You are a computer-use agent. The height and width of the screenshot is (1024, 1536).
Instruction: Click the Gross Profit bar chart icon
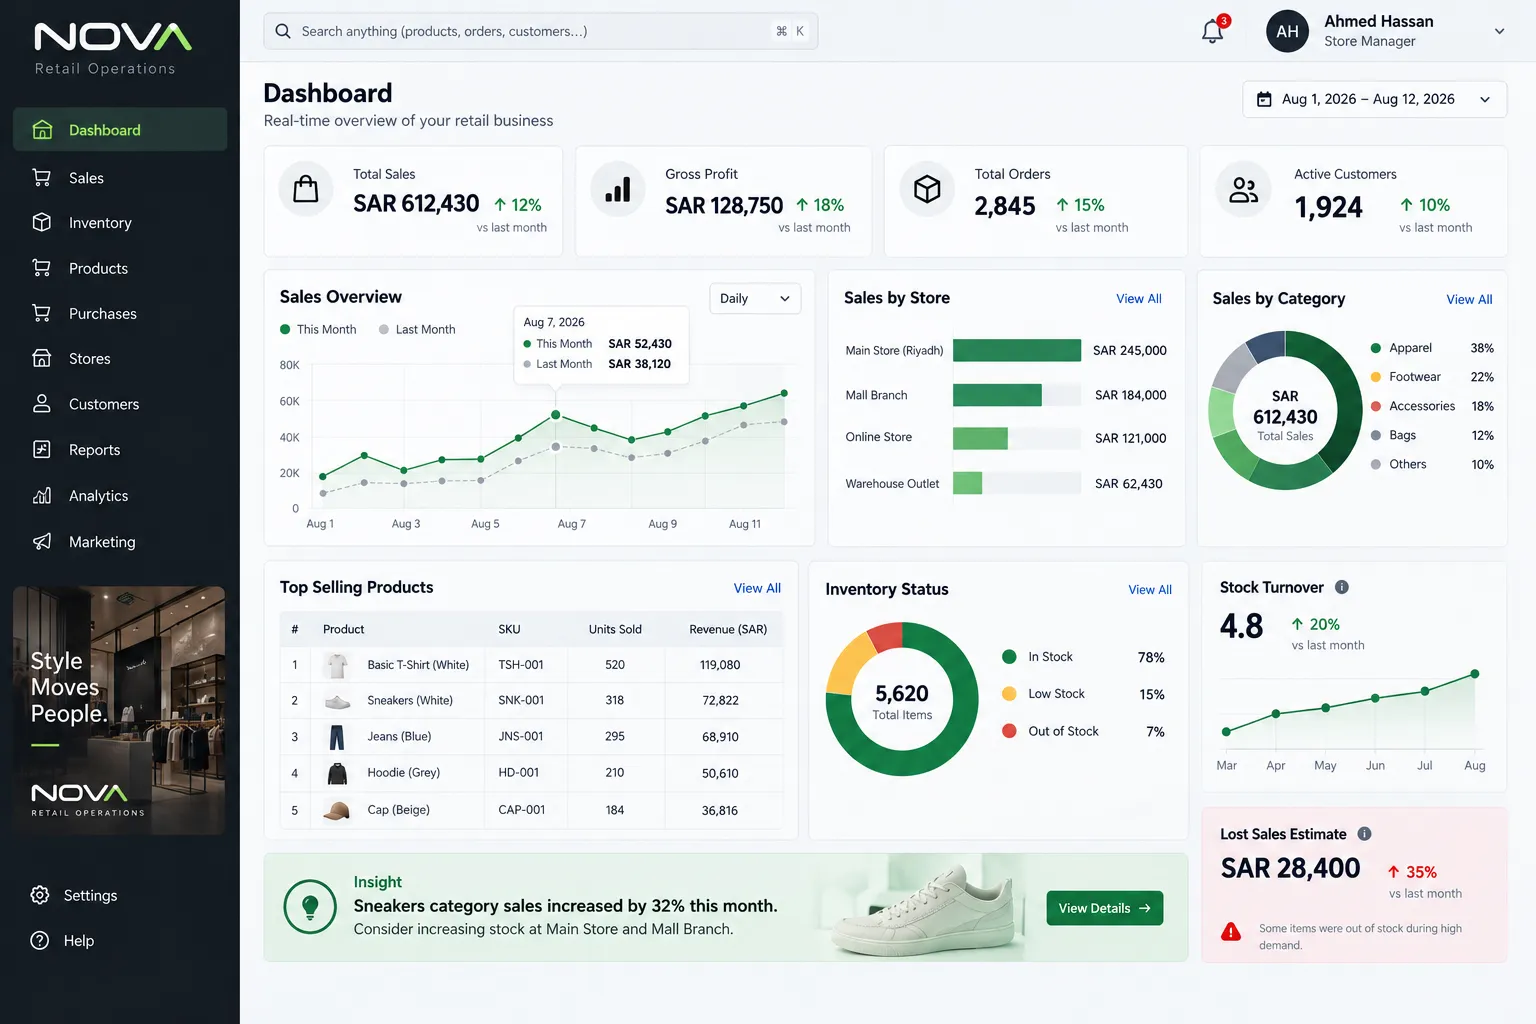click(x=618, y=189)
